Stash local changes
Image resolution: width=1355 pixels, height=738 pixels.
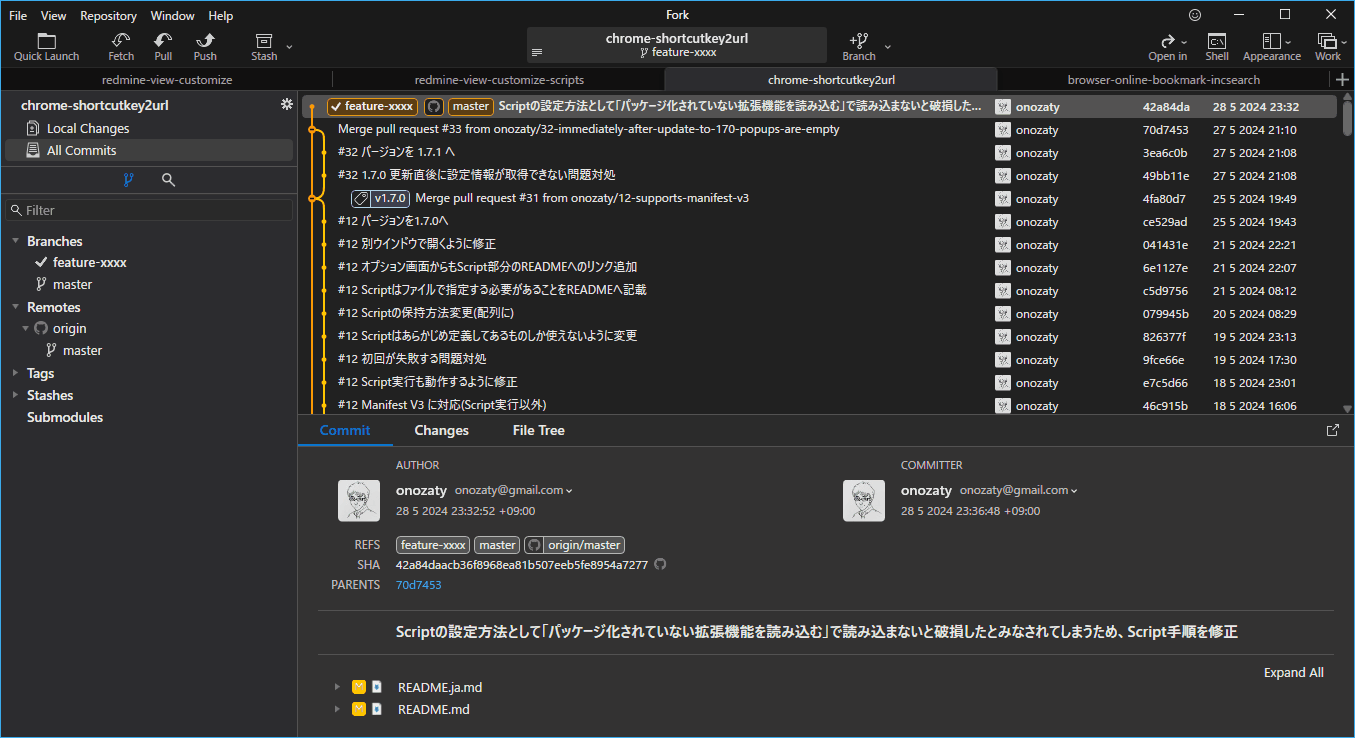point(264,46)
